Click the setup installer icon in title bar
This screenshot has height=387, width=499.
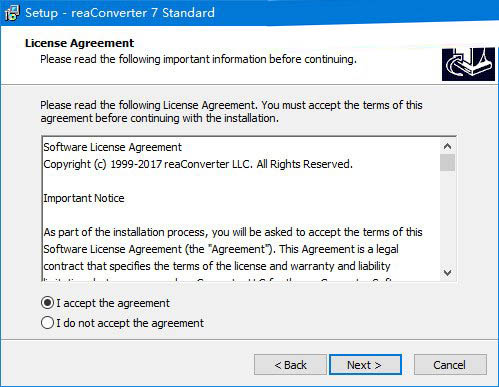tap(12, 13)
